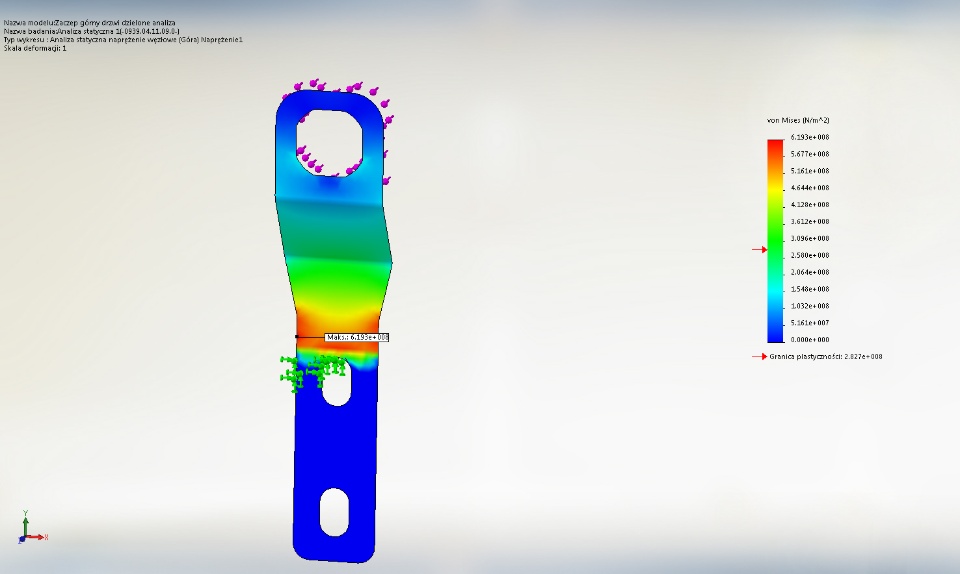960x574 pixels.
Task: Click legend value 5.677e+008
Action: (809, 154)
